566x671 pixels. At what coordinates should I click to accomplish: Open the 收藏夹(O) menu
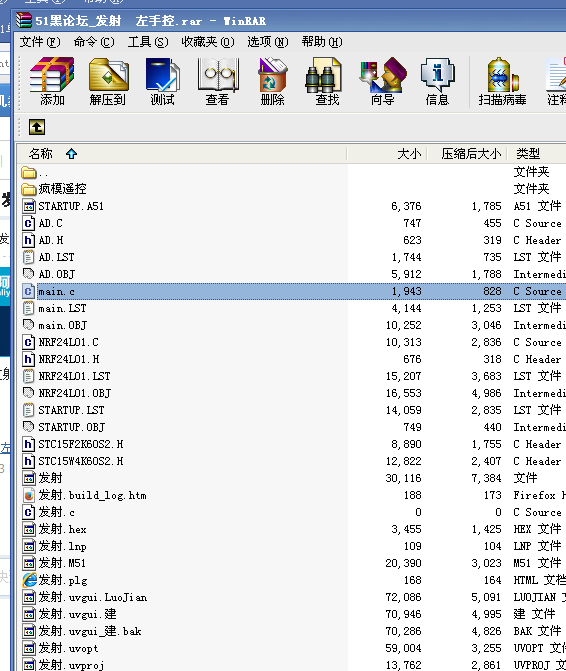[x=207, y=42]
